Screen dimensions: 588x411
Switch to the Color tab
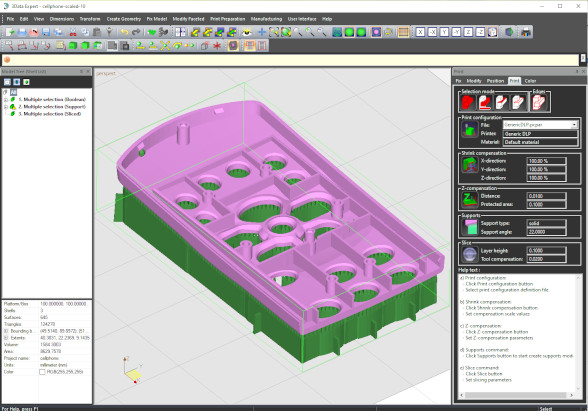pyautogui.click(x=530, y=81)
